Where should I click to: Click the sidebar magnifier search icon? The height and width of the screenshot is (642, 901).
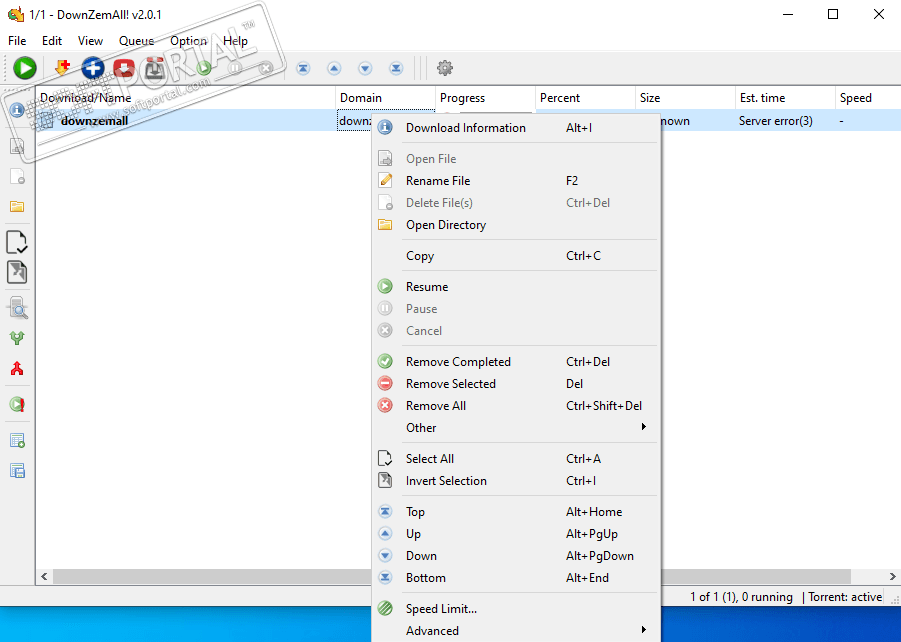coord(18,308)
